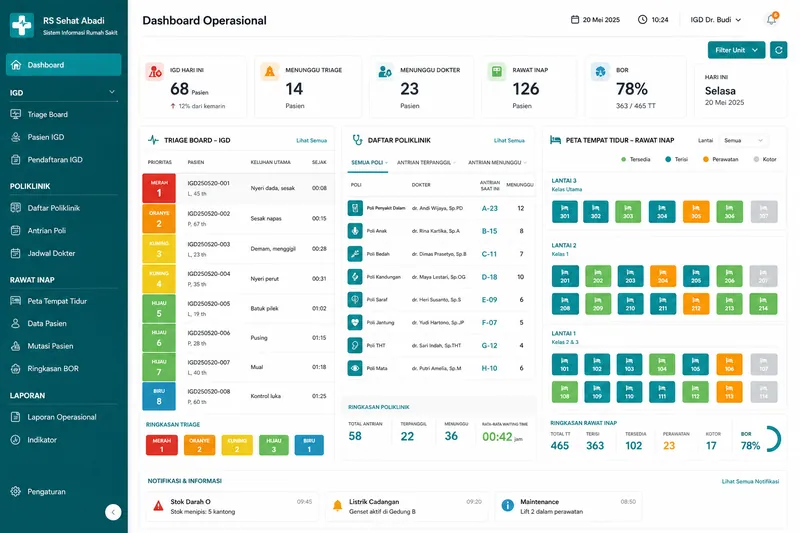Select bed 305 under maintenance
This screenshot has height=533, width=800.
[x=696, y=212]
